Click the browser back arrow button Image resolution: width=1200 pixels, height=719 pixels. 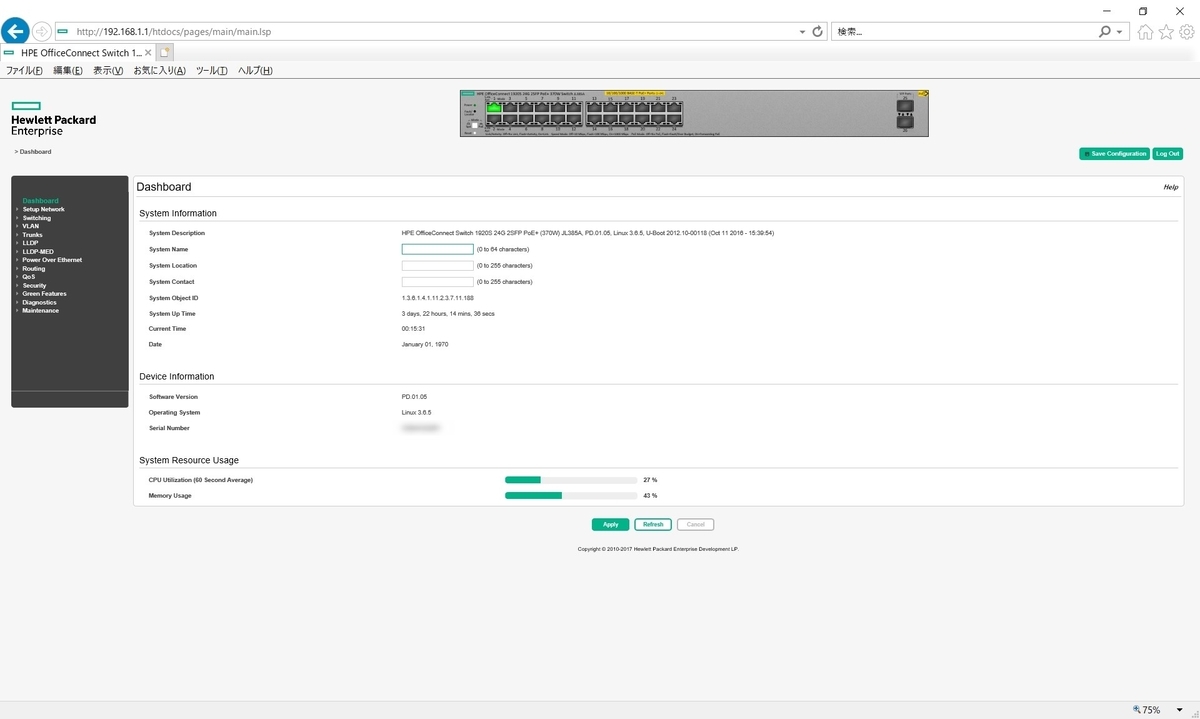pos(15,31)
